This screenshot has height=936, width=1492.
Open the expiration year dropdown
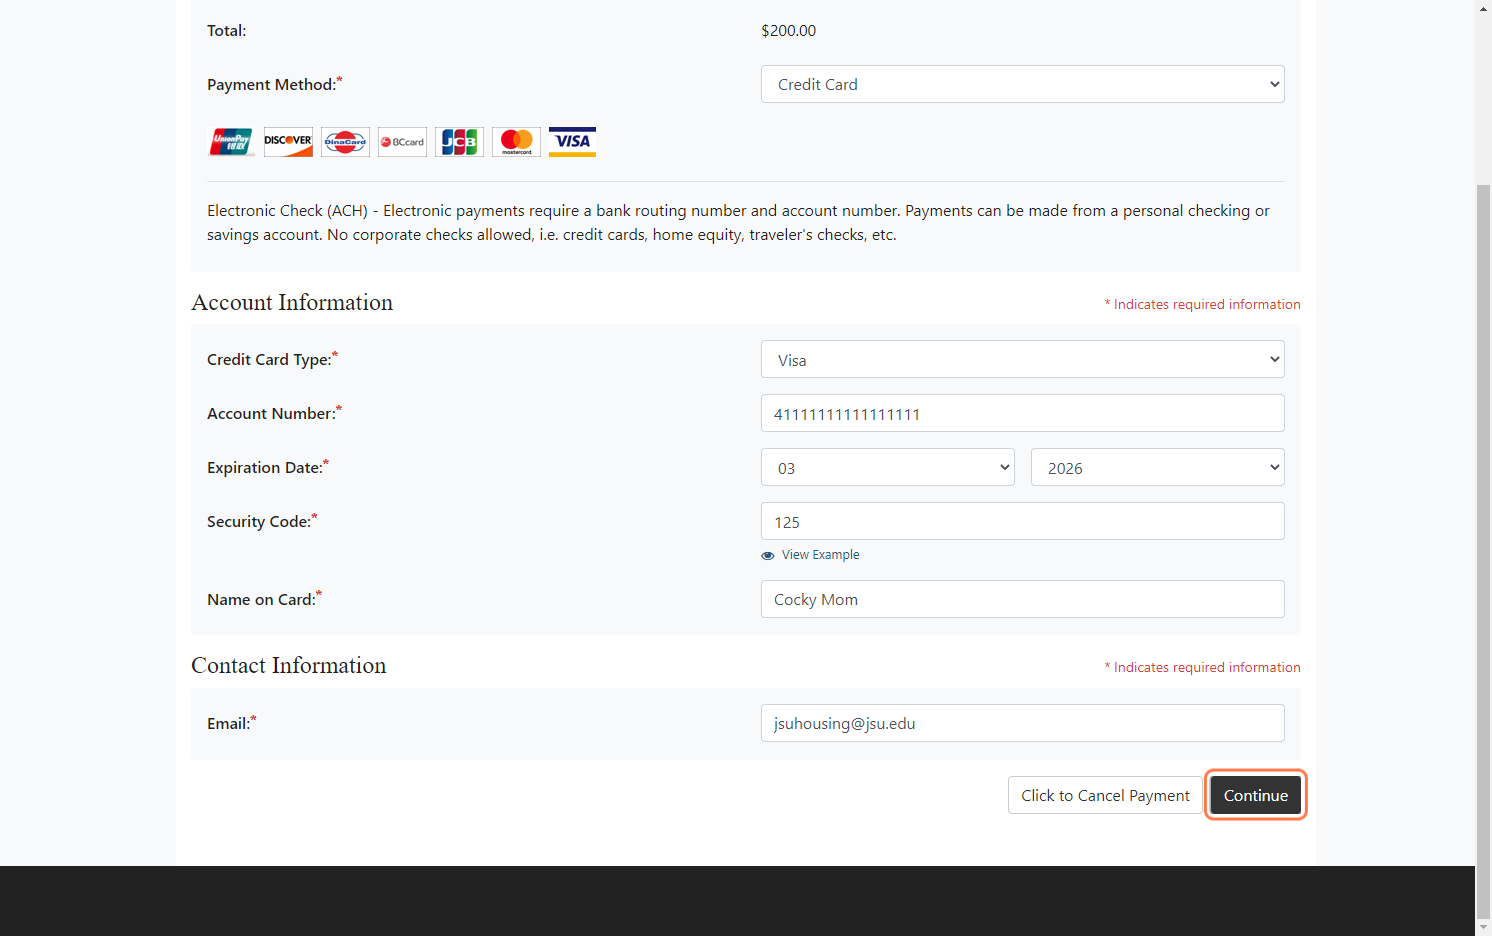coord(1158,467)
